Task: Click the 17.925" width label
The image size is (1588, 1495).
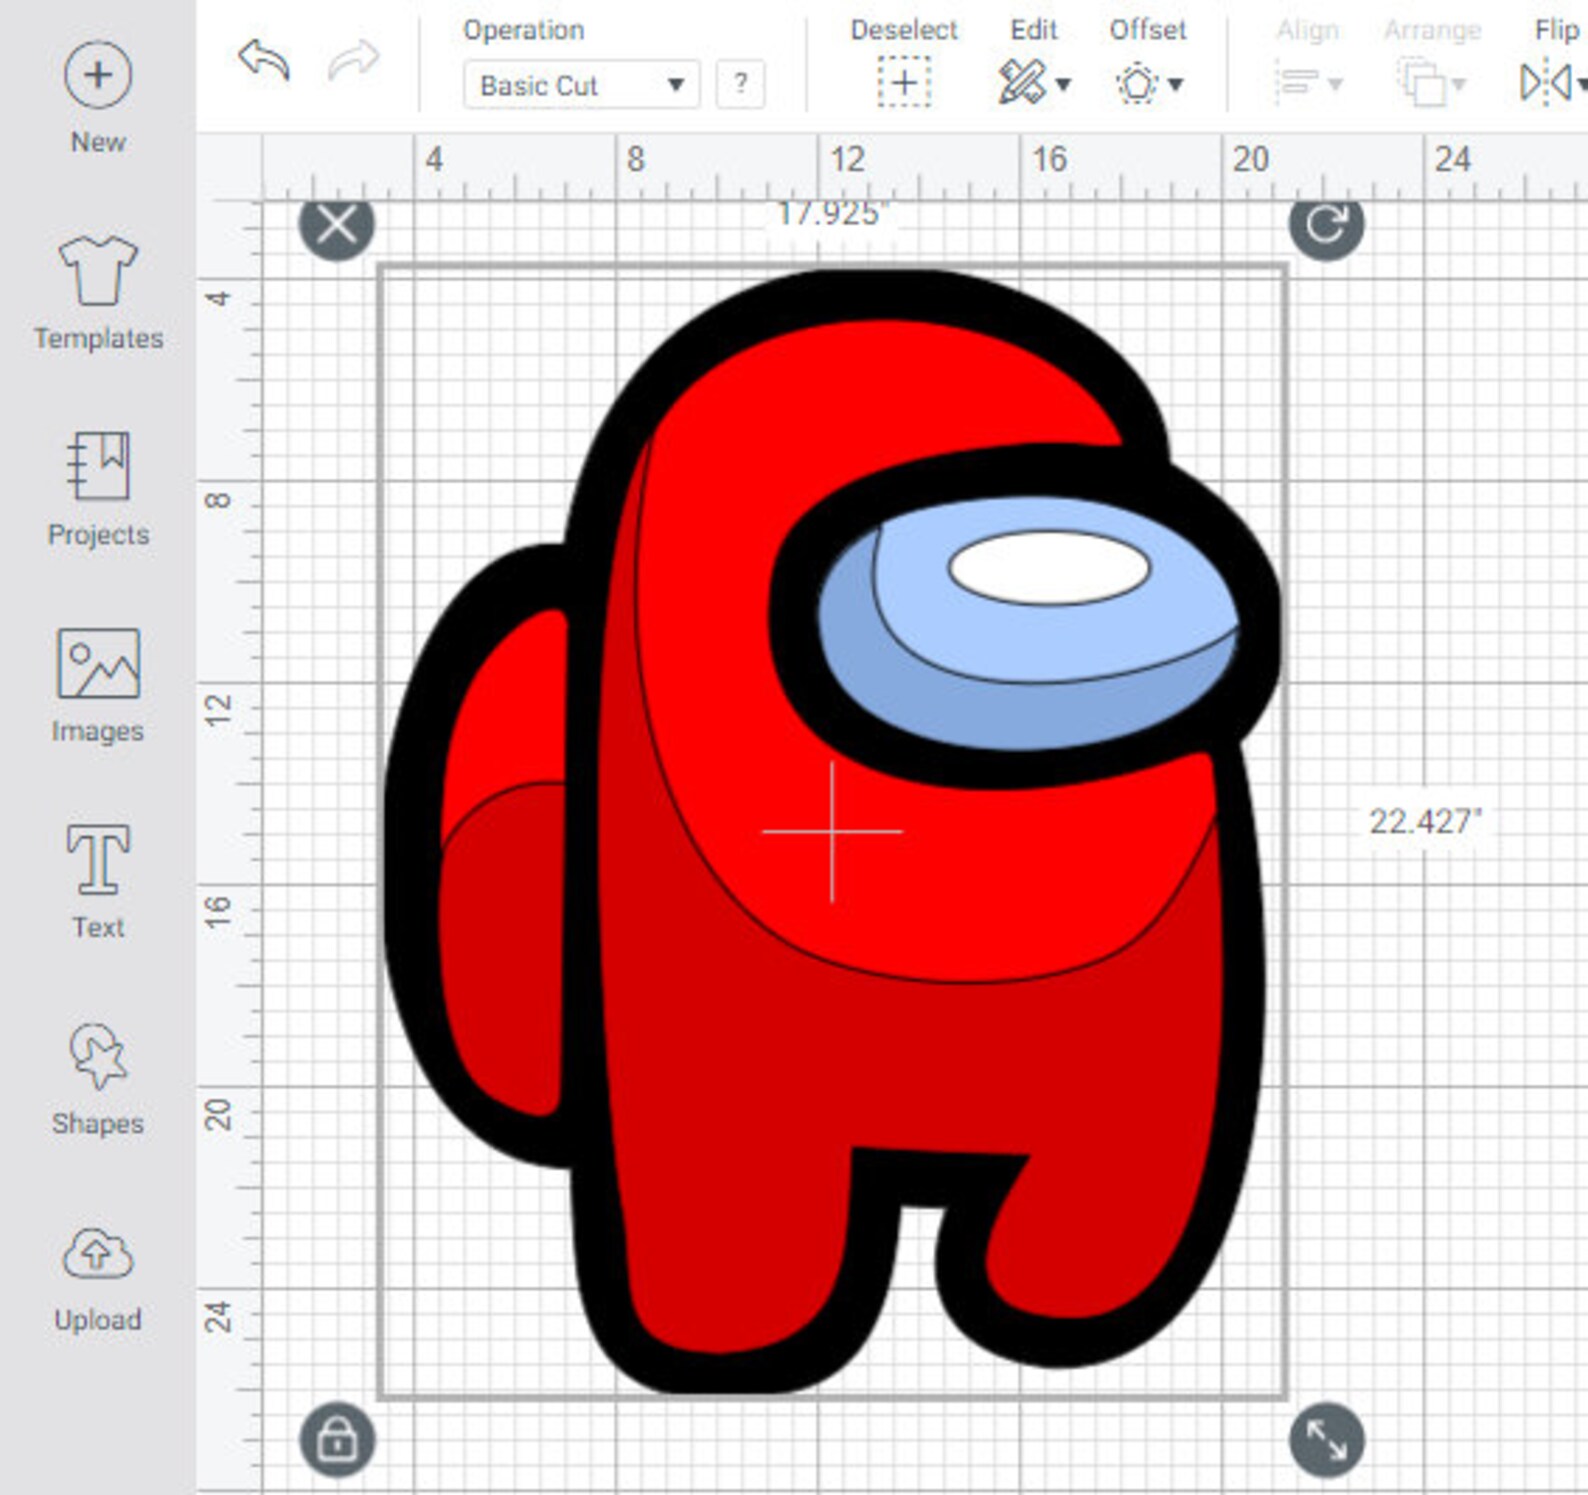Action: 832,214
